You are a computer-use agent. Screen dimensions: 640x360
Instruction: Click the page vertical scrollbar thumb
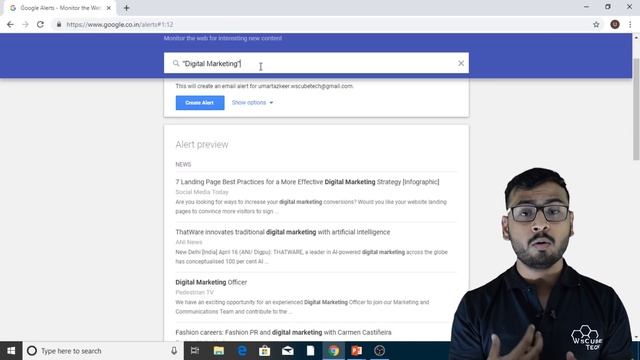pyautogui.click(x=636, y=109)
